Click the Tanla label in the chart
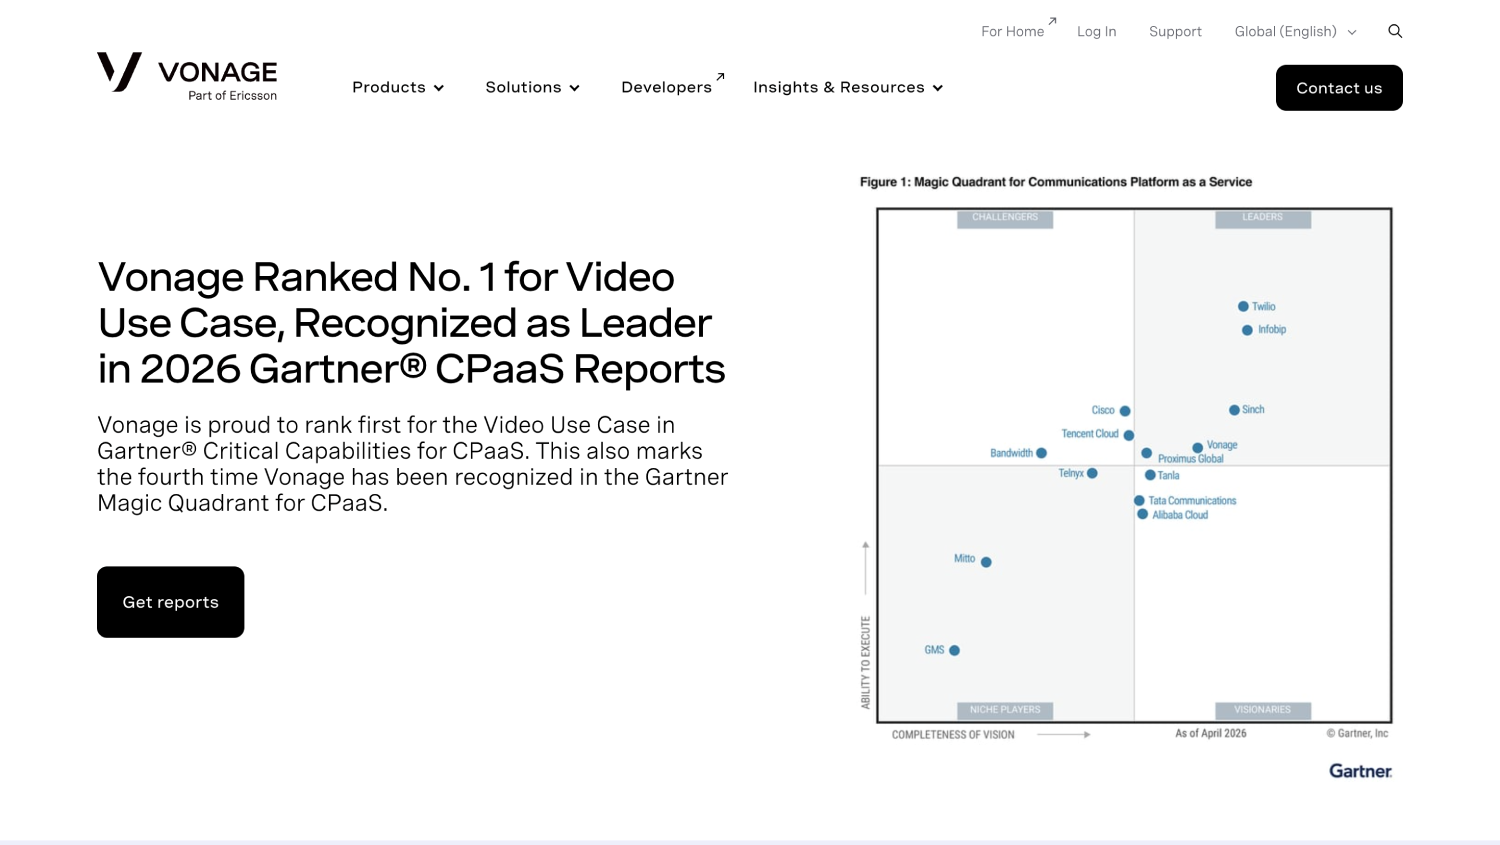The height and width of the screenshot is (845, 1500). click(x=1168, y=476)
